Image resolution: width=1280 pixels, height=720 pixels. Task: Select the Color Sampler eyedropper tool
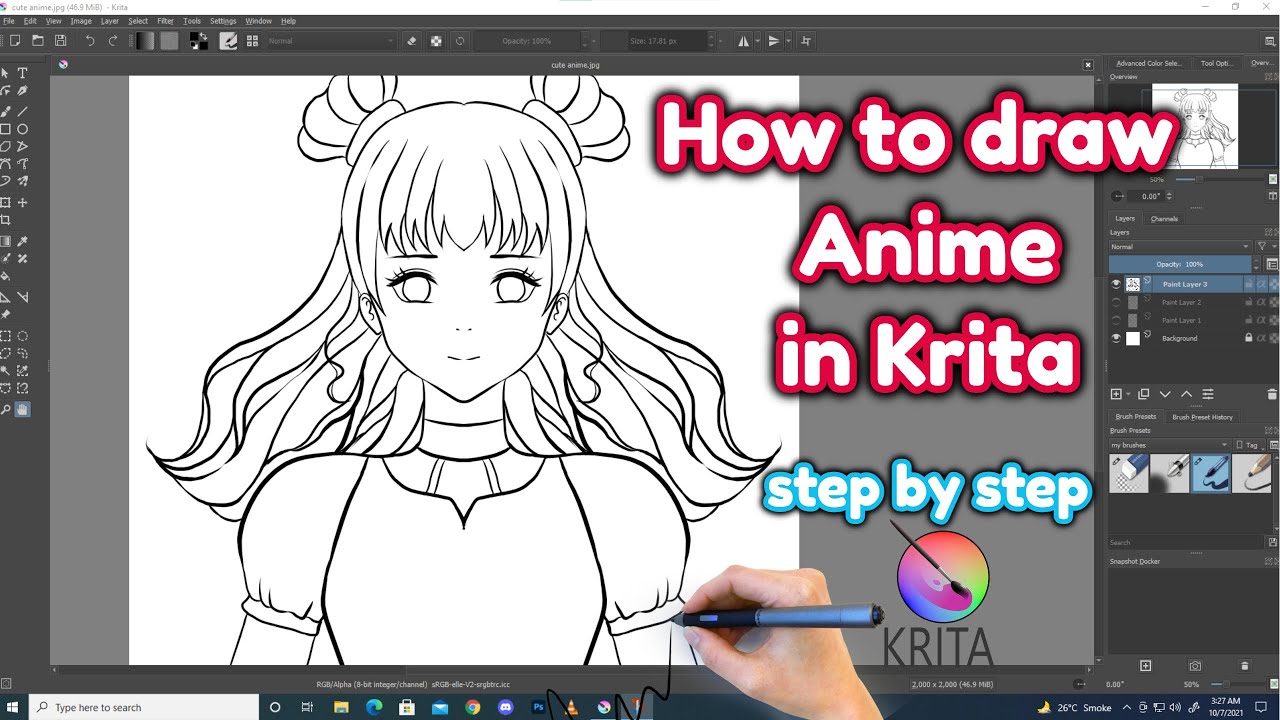pos(22,241)
